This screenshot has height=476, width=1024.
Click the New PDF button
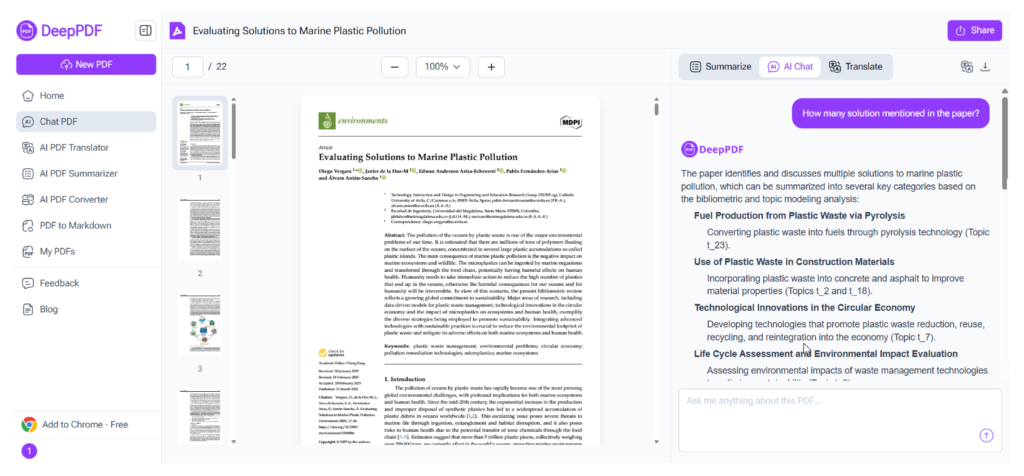pyautogui.click(x=86, y=64)
